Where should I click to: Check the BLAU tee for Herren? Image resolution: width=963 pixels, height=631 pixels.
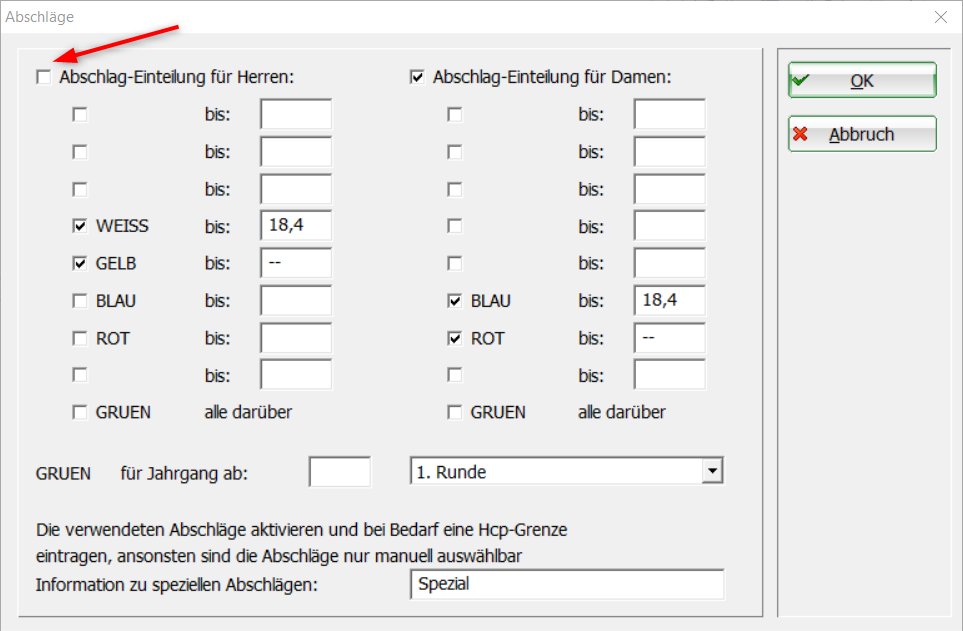click(x=80, y=301)
